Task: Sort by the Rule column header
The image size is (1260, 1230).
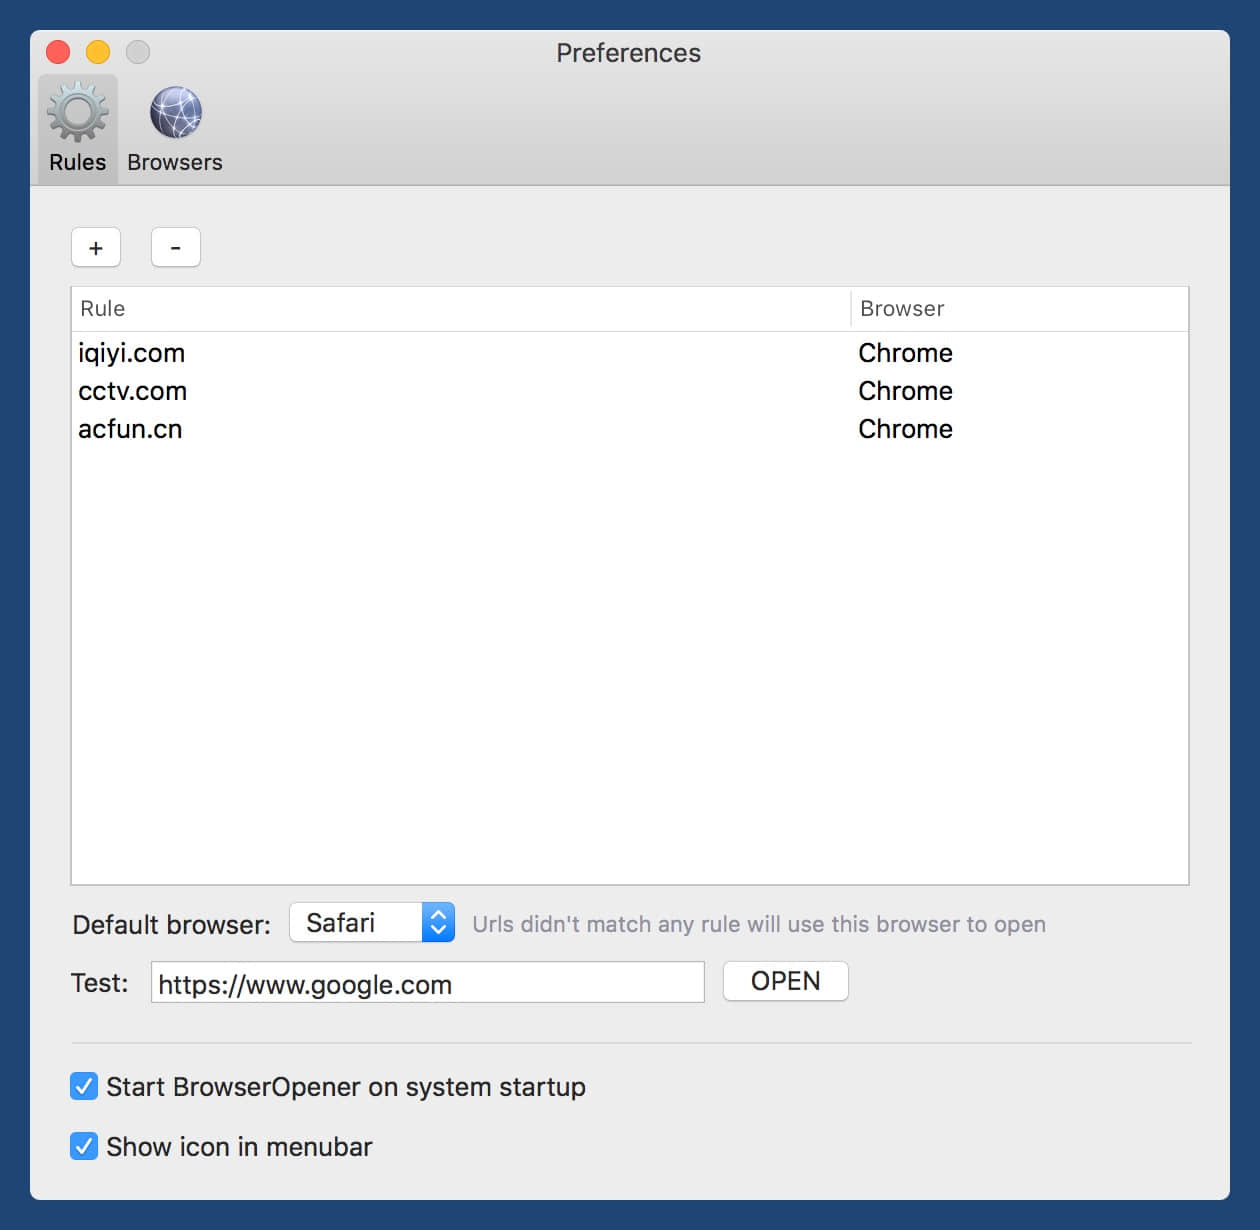Action: pyautogui.click(x=460, y=309)
